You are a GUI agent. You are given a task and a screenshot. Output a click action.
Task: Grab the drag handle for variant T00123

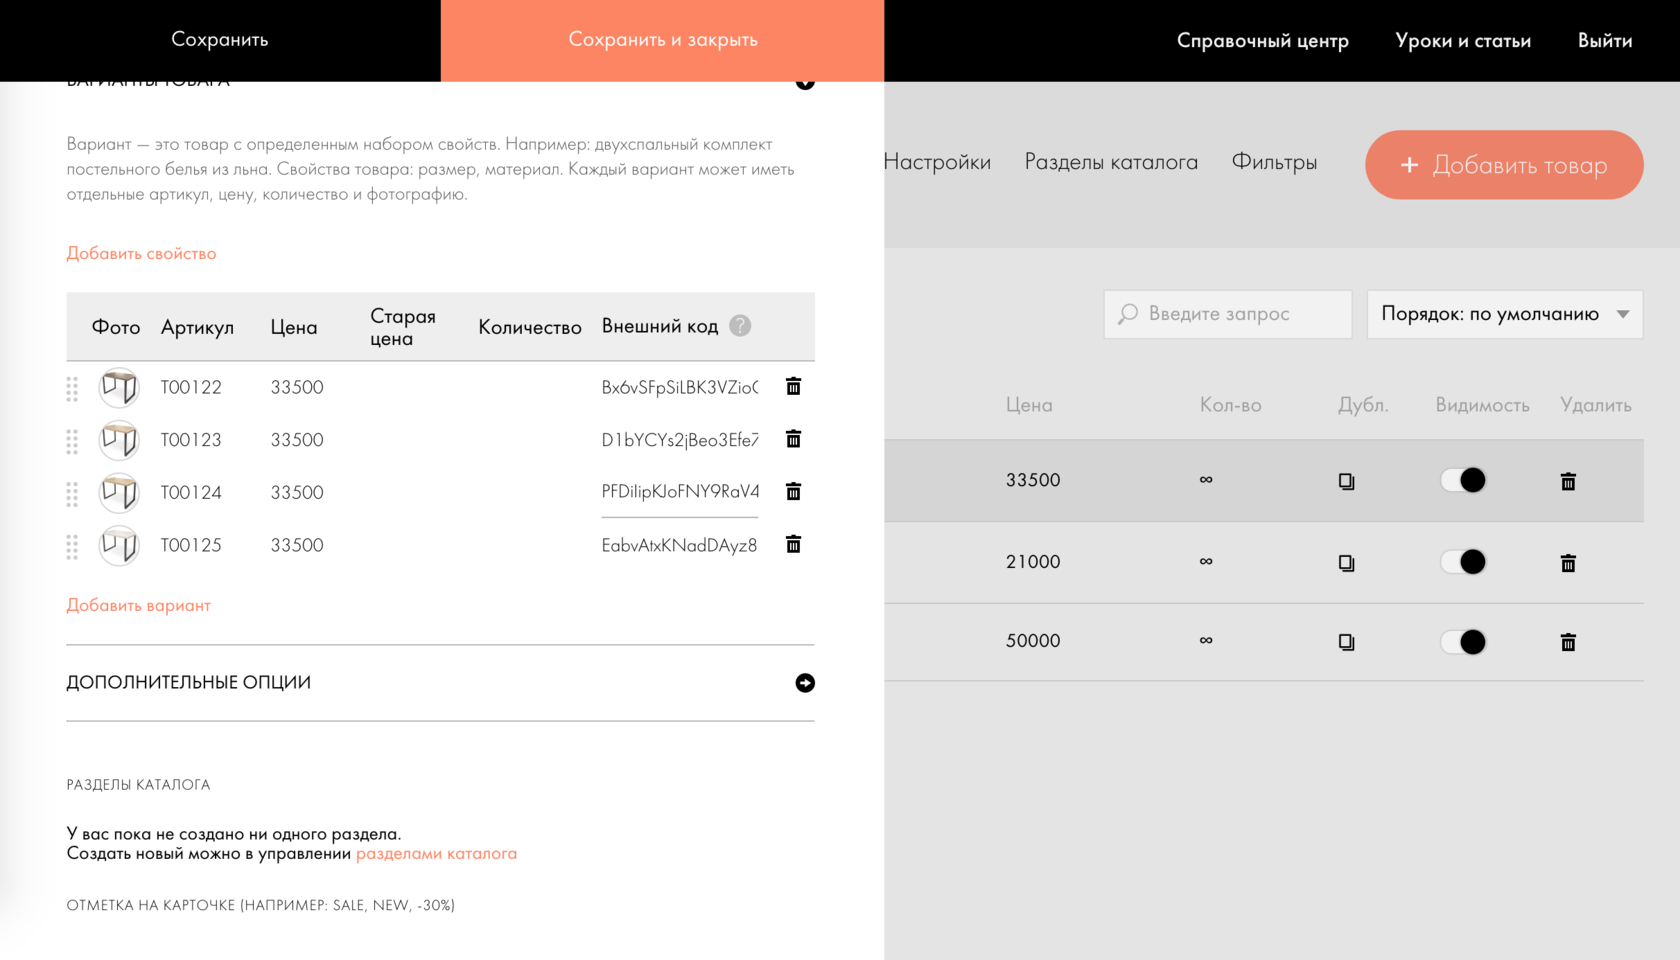72,441
